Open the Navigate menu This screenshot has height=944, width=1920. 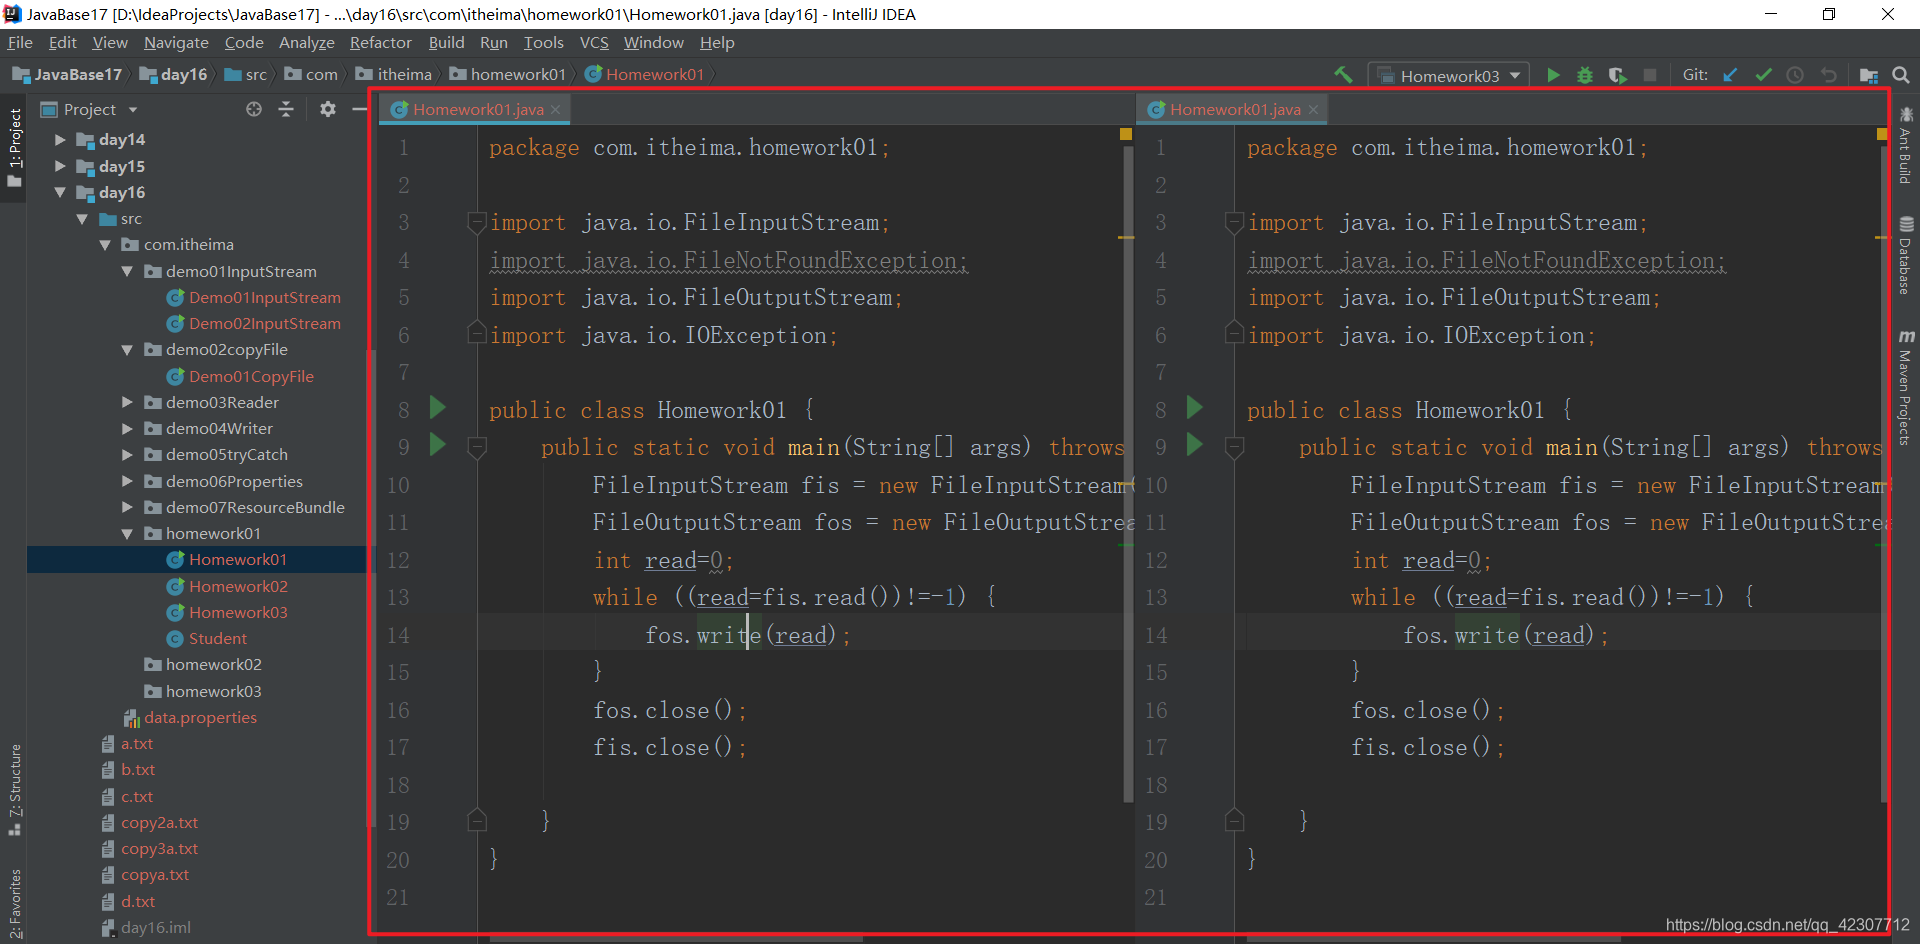pyautogui.click(x=176, y=43)
